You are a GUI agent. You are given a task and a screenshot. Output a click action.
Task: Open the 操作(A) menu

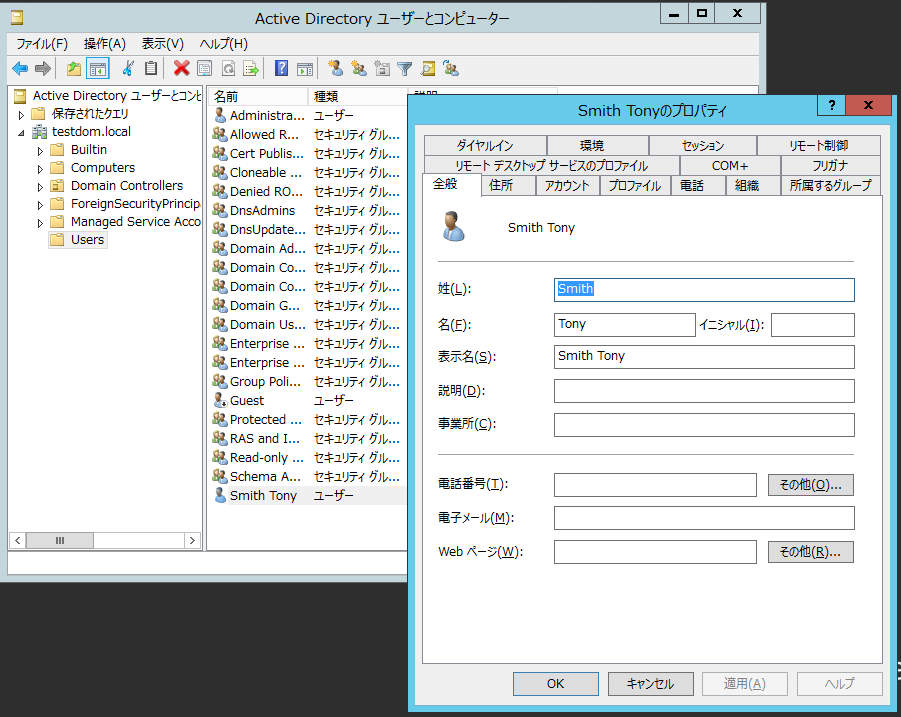click(x=105, y=44)
